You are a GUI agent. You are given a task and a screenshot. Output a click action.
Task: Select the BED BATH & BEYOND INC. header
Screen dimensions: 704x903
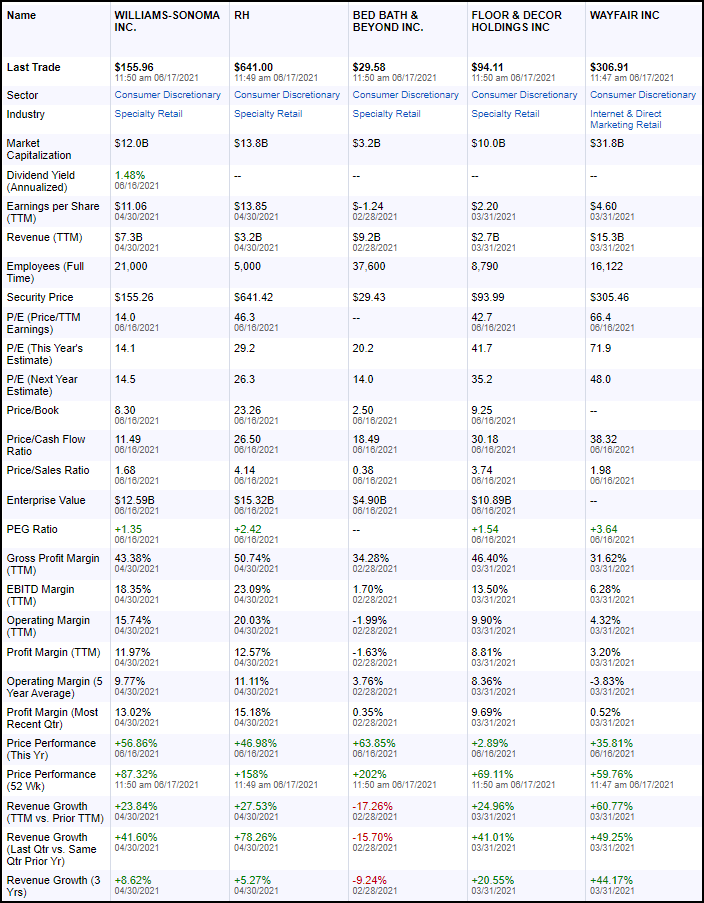pos(388,21)
